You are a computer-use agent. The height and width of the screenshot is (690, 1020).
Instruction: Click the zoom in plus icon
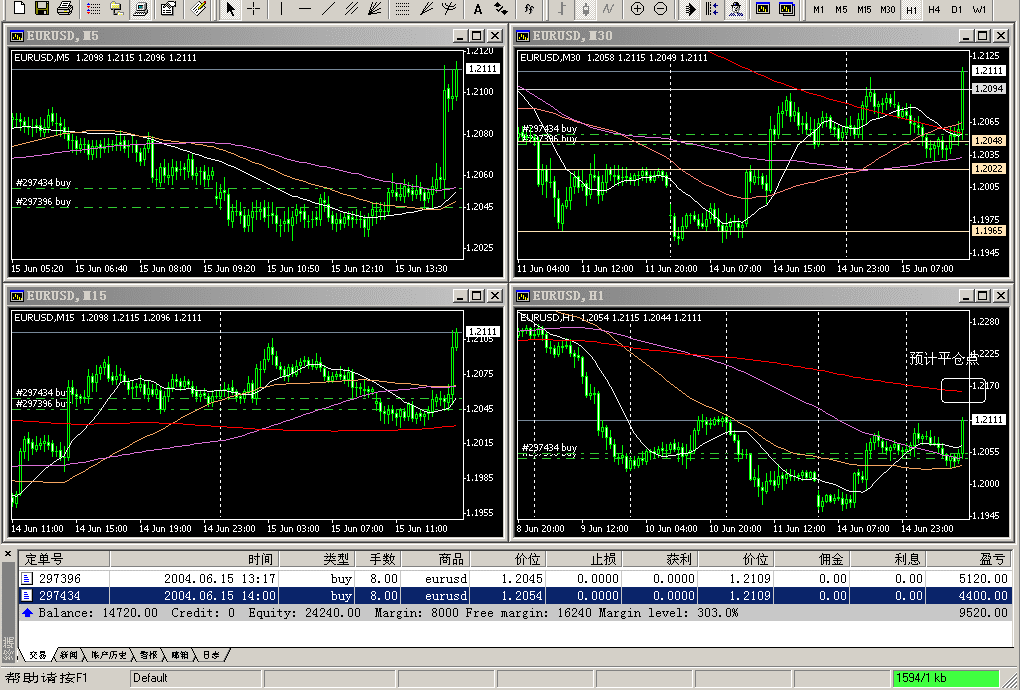[x=638, y=8]
